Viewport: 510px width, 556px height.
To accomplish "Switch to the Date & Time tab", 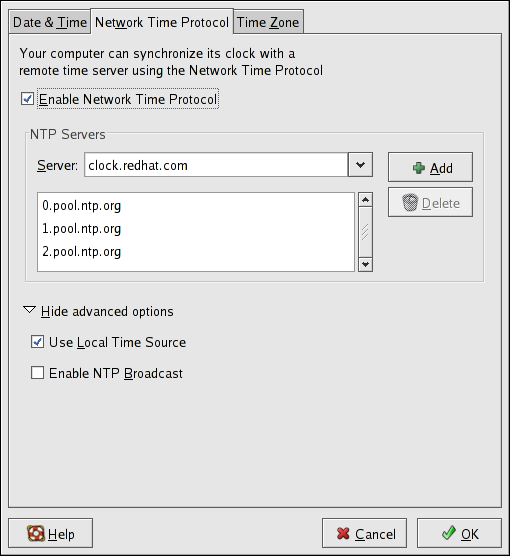I will [x=50, y=22].
